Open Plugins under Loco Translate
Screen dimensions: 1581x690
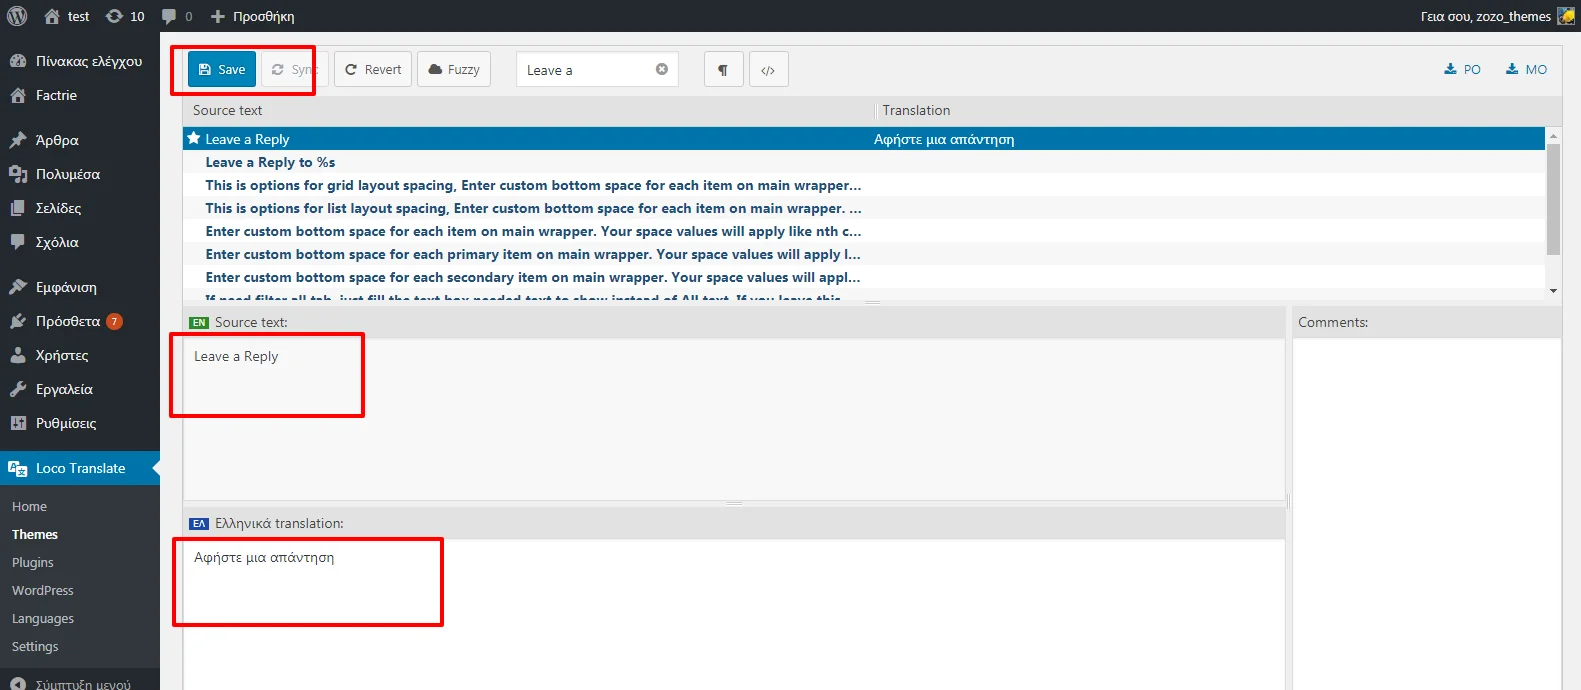pyautogui.click(x=33, y=563)
